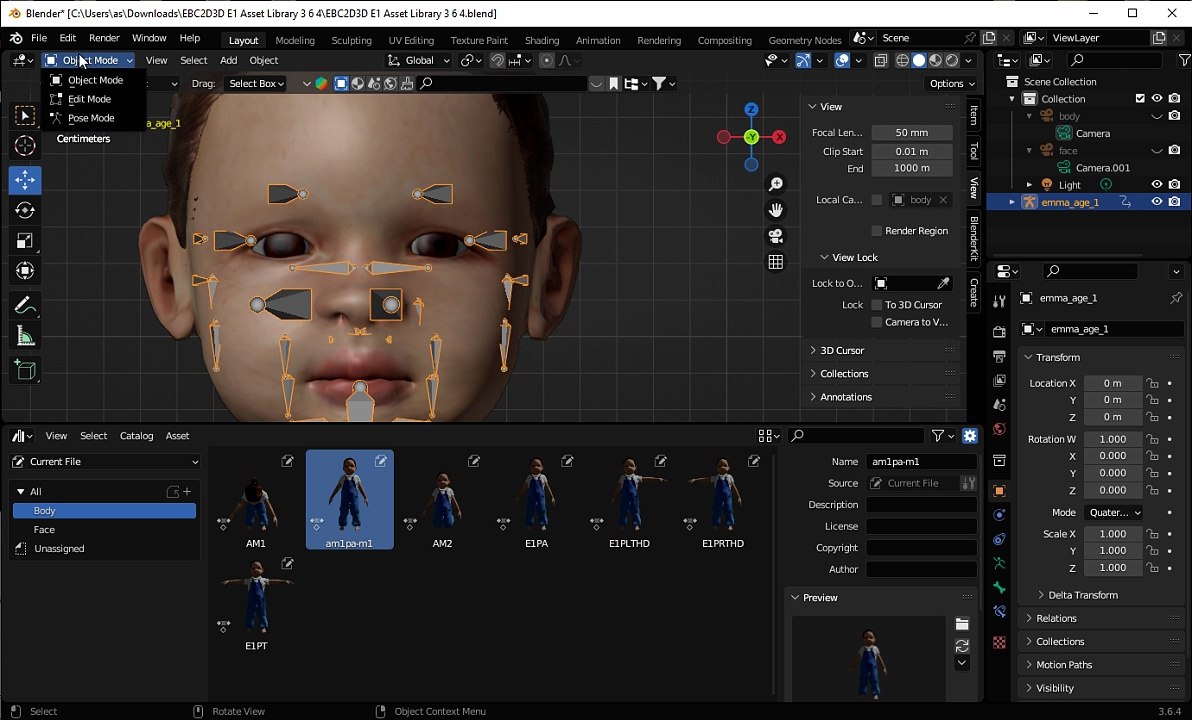Open the Select Box drag dropdown
Viewport: 1192px width, 720px height.
tap(256, 84)
